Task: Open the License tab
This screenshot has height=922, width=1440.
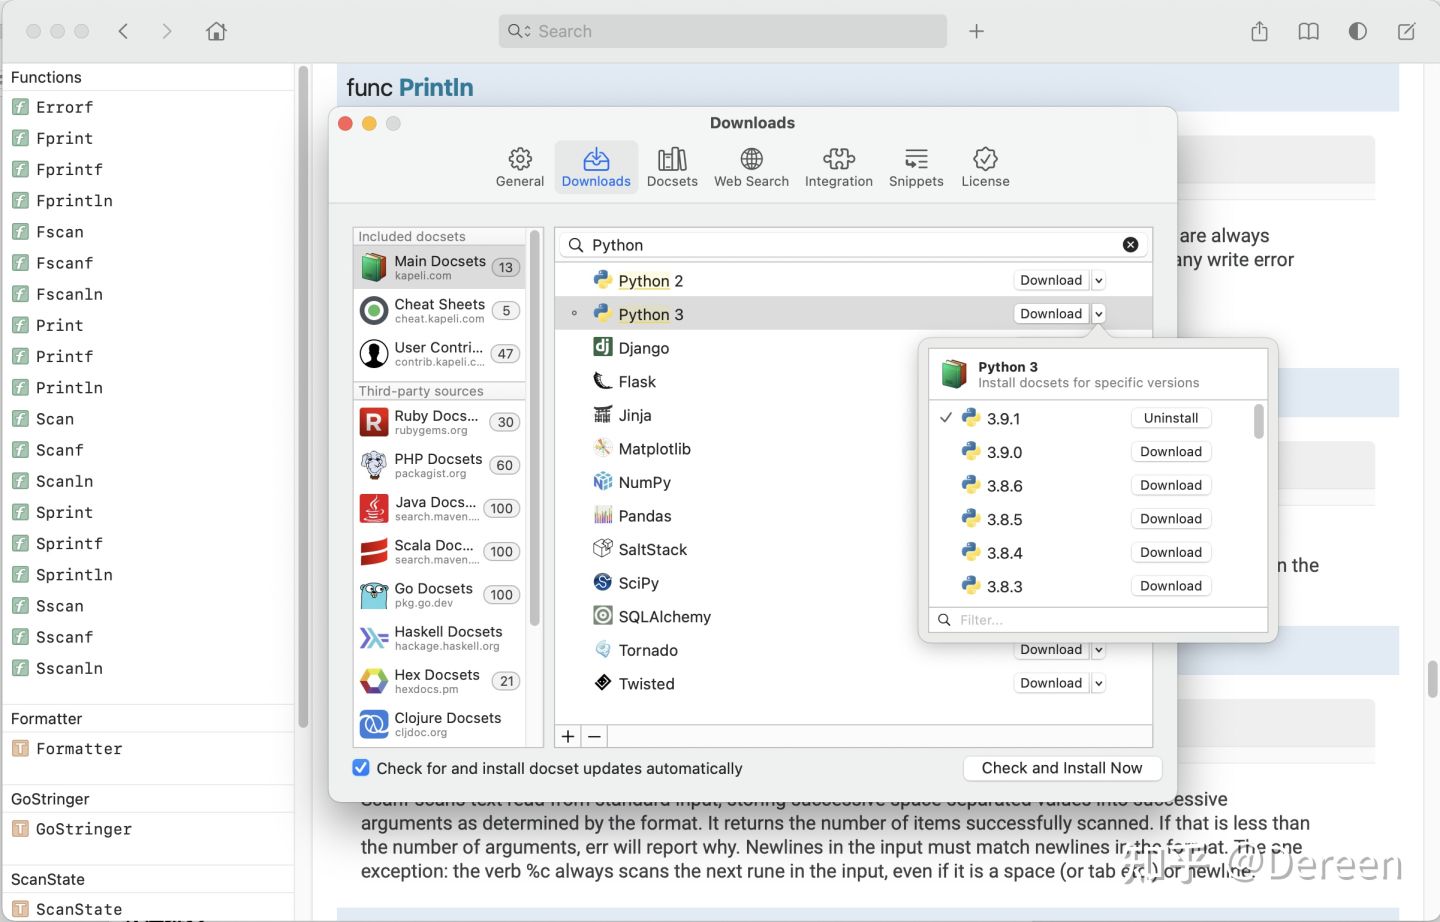Action: pyautogui.click(x=985, y=167)
